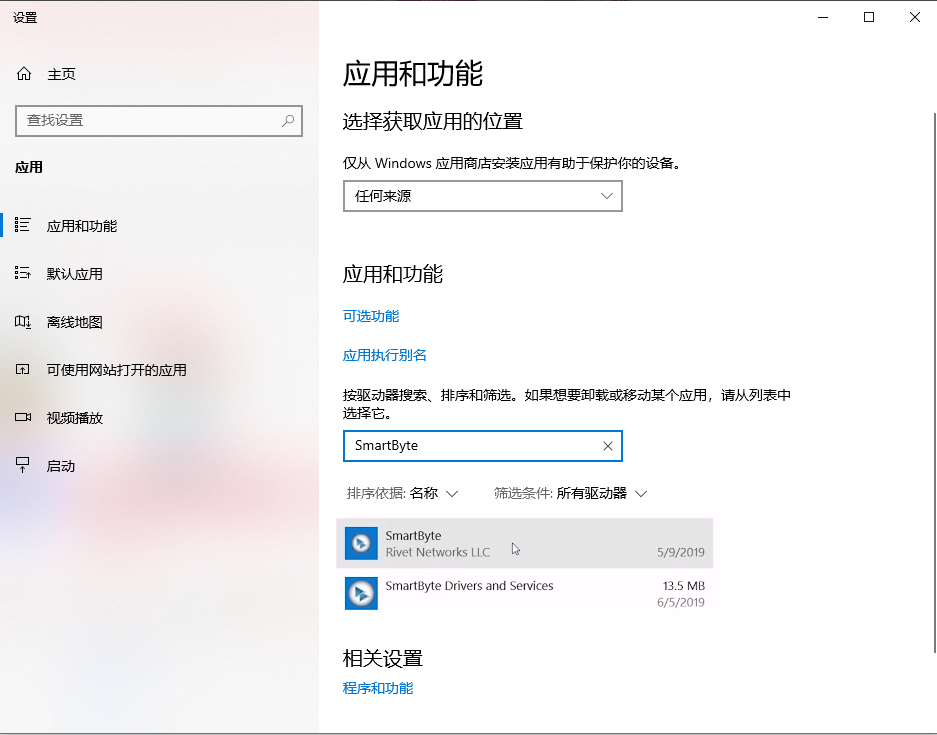
Task: Click the vertical scrollbar on the right
Action: (x=934, y=382)
